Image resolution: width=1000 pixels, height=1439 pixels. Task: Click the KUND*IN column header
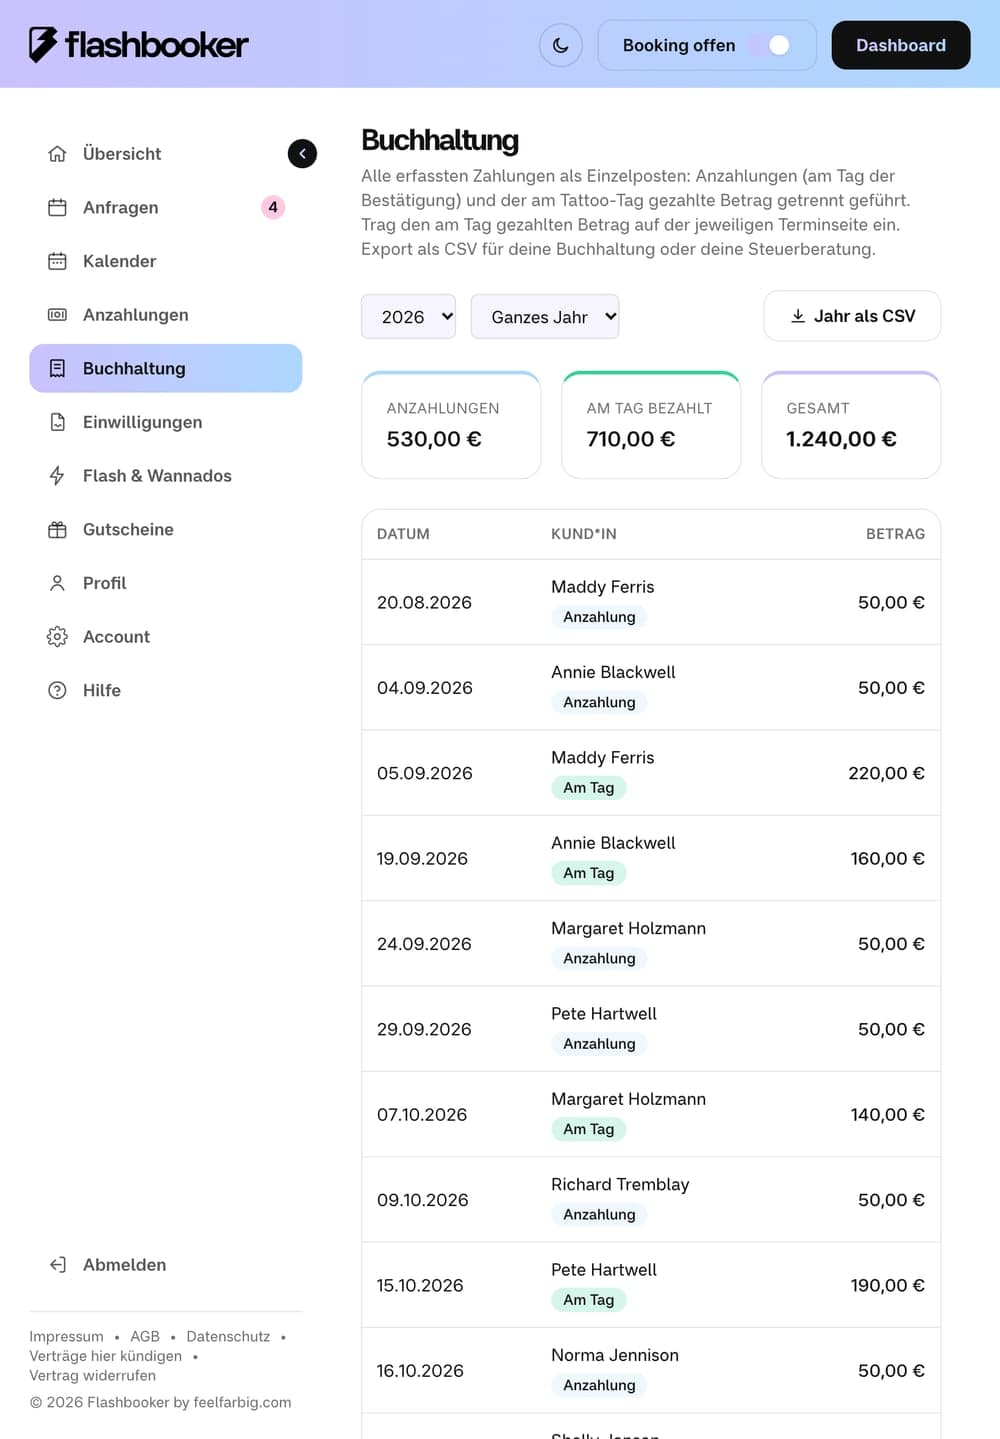[584, 534]
